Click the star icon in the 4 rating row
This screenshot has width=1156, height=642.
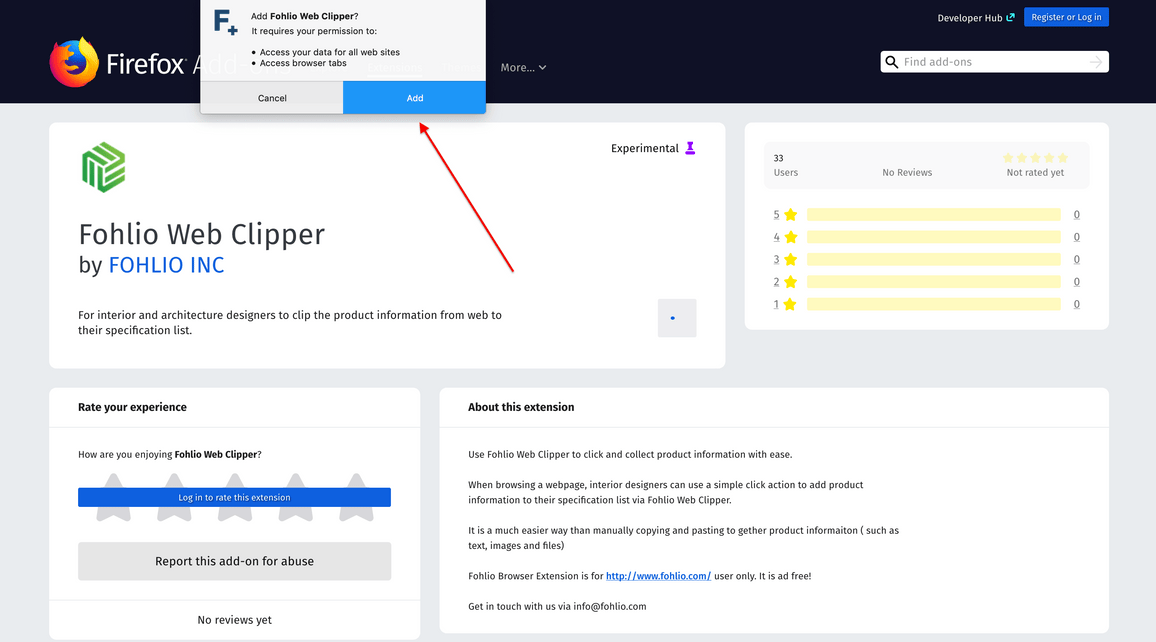pos(790,237)
